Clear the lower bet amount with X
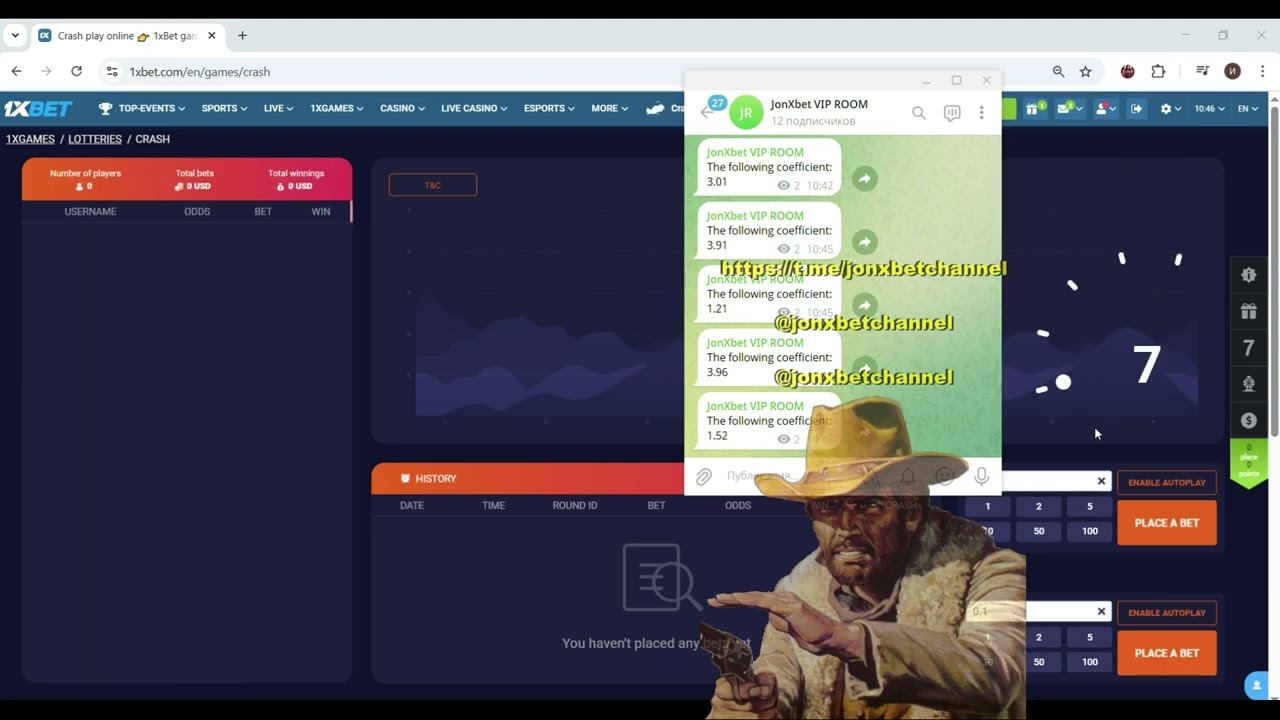The width and height of the screenshot is (1280, 720). coord(1101,611)
